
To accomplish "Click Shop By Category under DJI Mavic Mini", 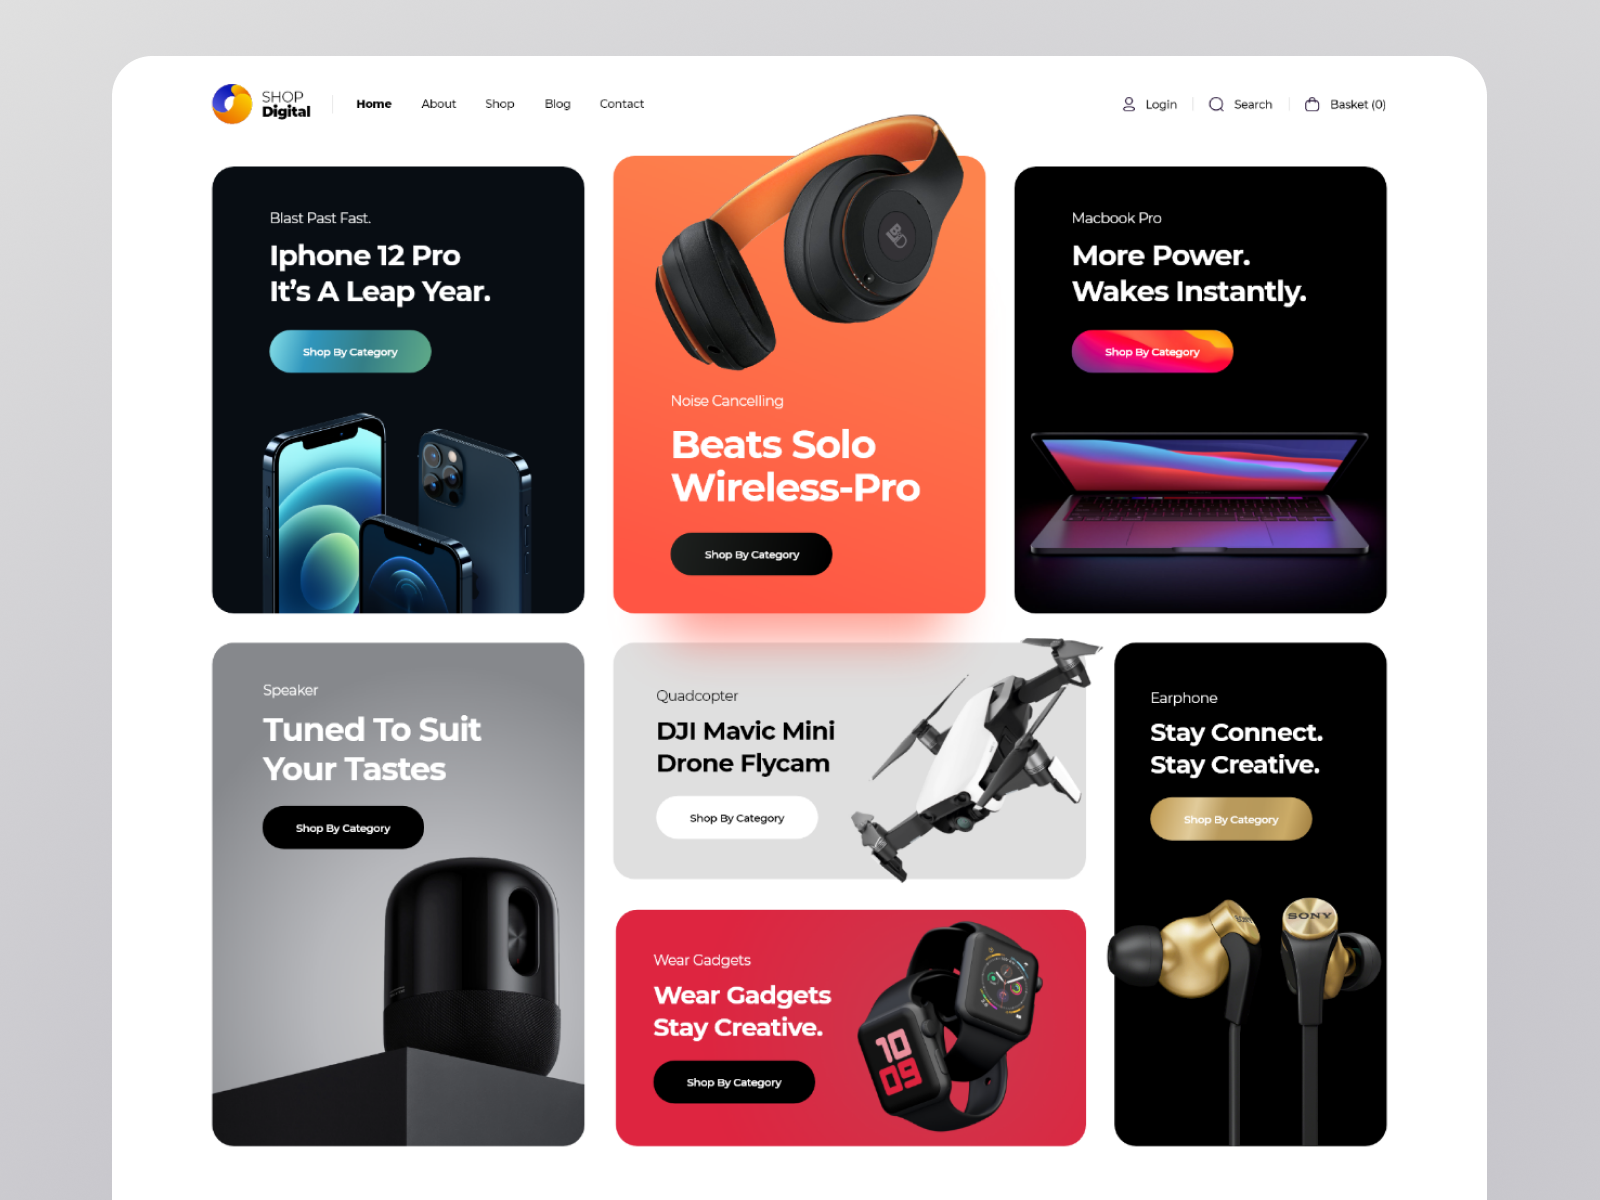I will pos(737,818).
